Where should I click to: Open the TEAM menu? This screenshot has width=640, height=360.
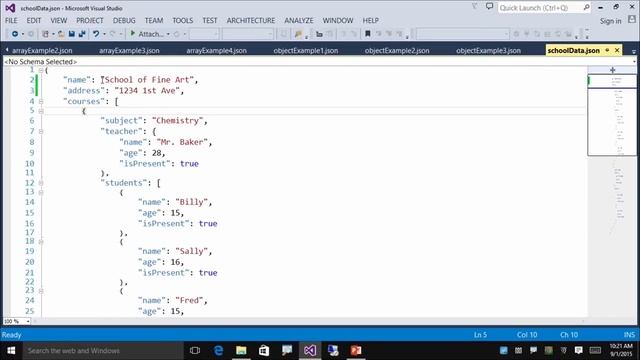(x=154, y=20)
